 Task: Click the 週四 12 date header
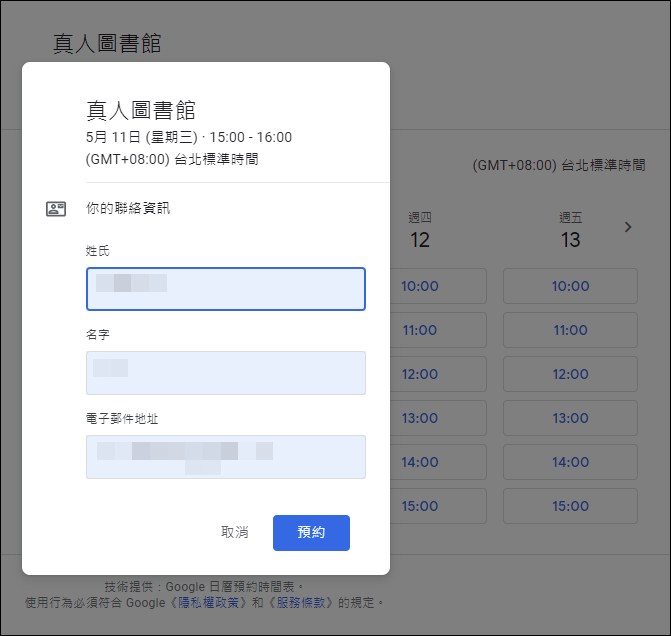(420, 230)
